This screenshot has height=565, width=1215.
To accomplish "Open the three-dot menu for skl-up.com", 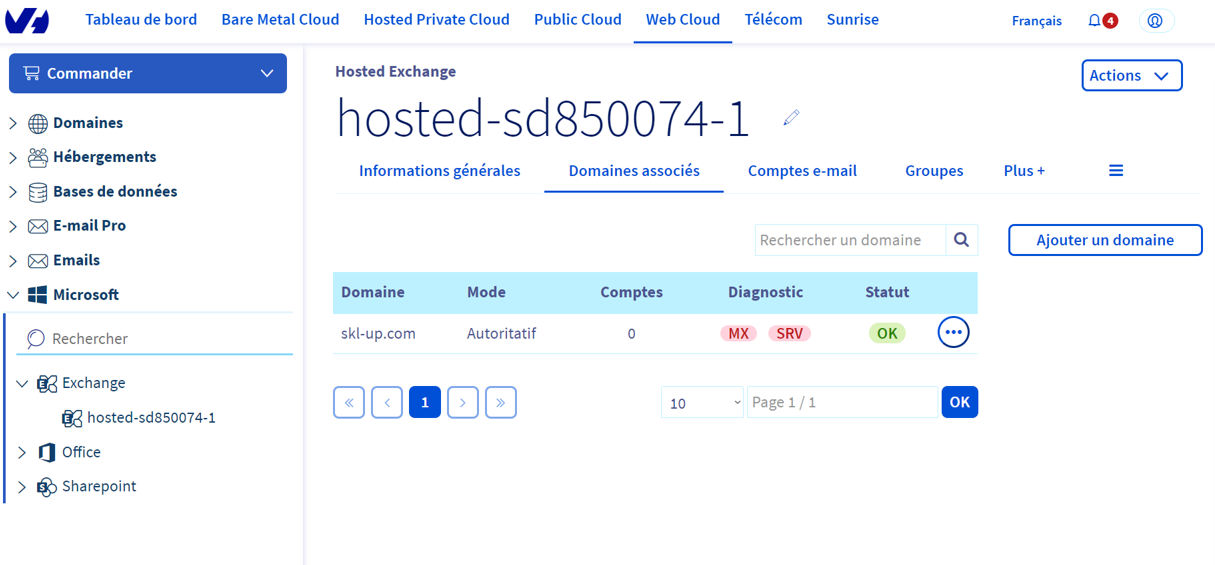I will click(953, 333).
